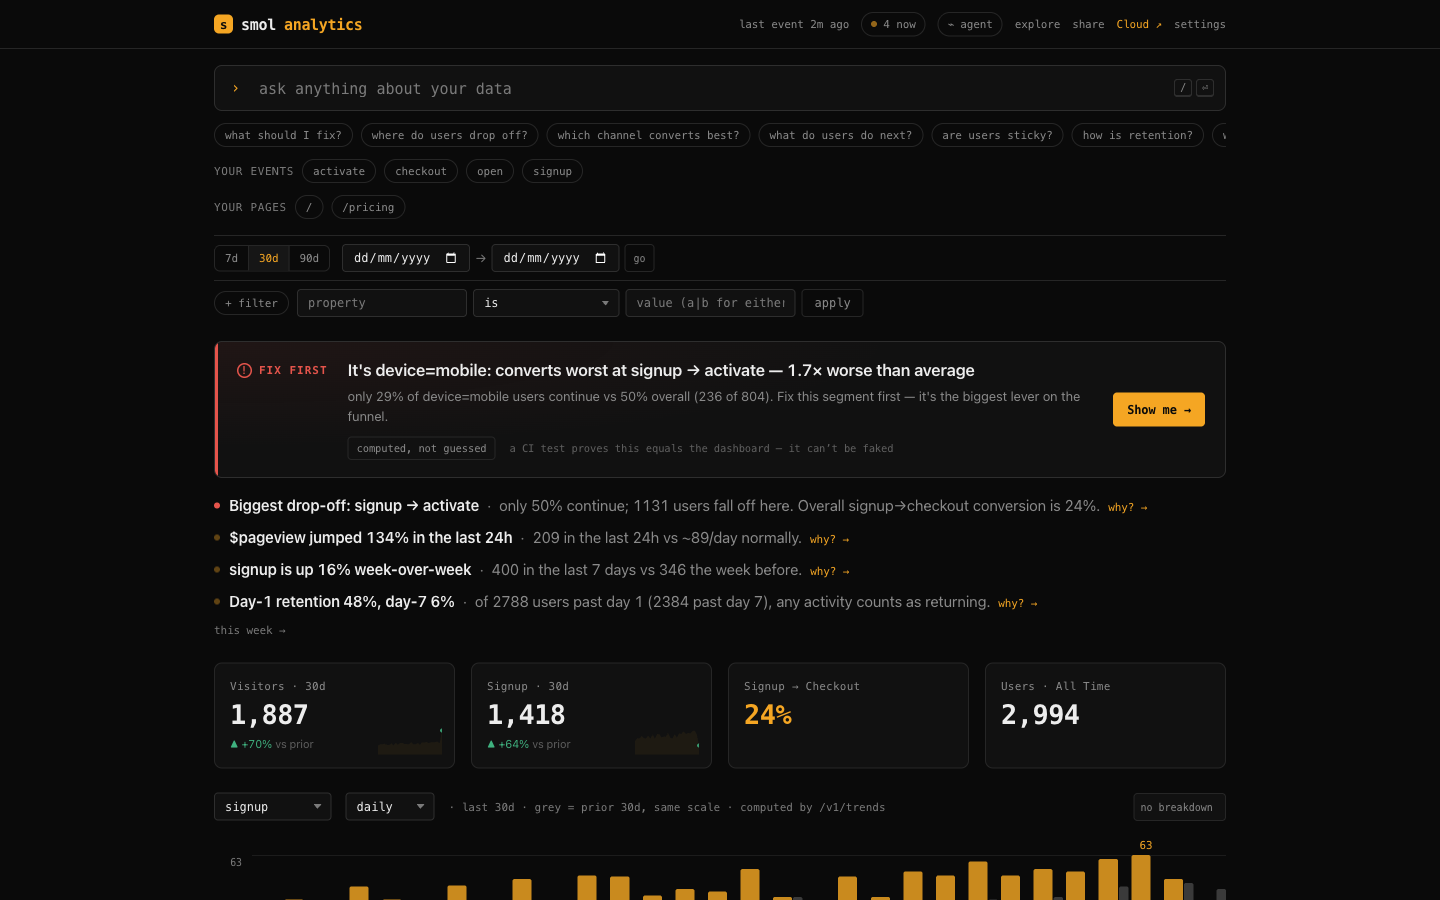Open the daily interval dropdown

click(390, 807)
